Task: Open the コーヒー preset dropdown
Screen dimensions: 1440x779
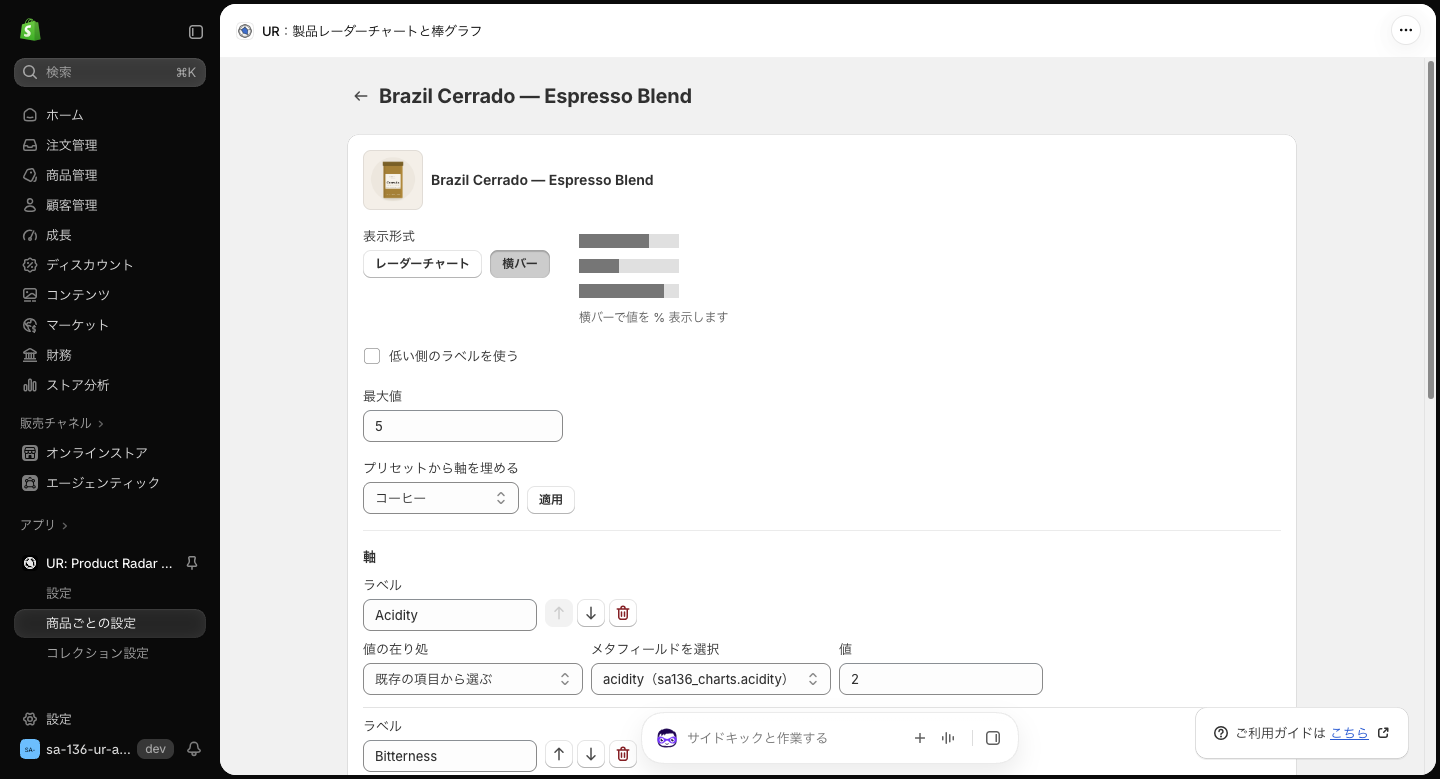Action: coord(441,498)
